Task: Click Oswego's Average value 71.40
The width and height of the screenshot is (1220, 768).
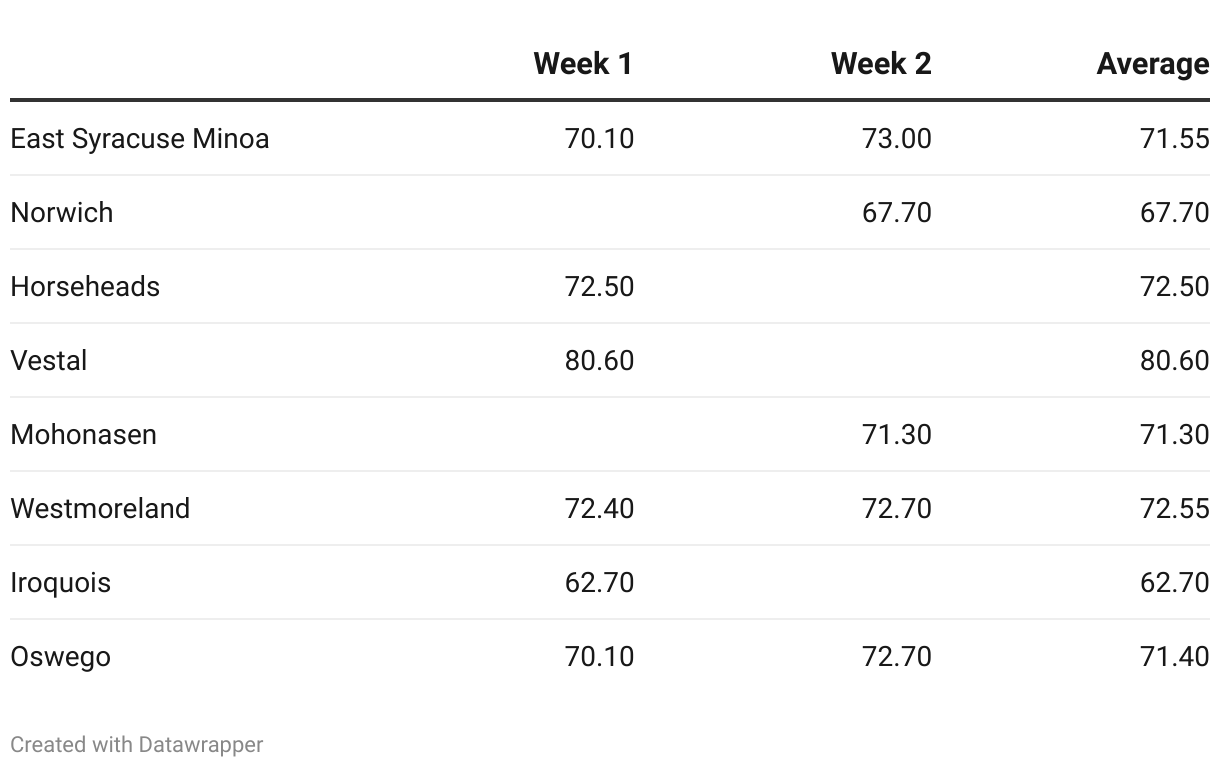Action: [1174, 656]
